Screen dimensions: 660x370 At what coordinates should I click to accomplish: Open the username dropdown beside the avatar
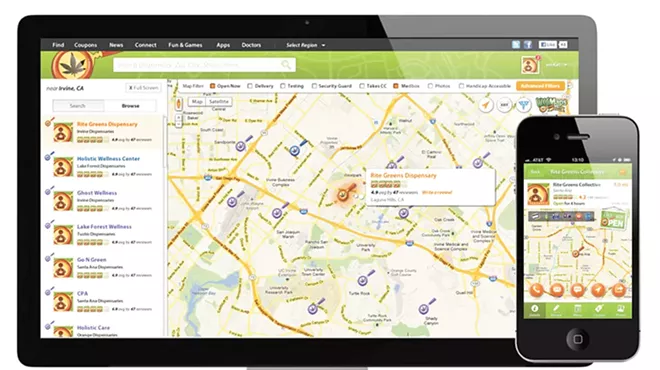(x=556, y=65)
